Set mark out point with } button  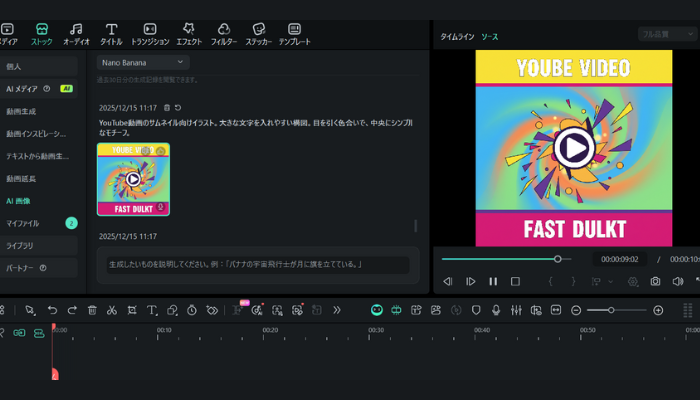click(x=574, y=281)
